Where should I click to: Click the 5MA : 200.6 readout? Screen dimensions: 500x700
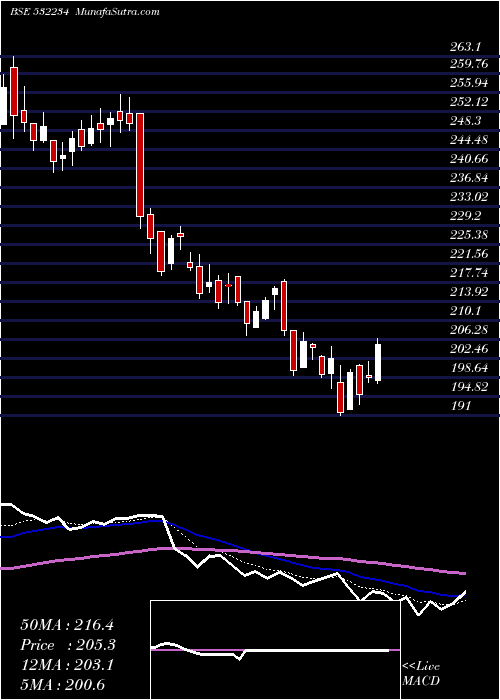click(64, 685)
